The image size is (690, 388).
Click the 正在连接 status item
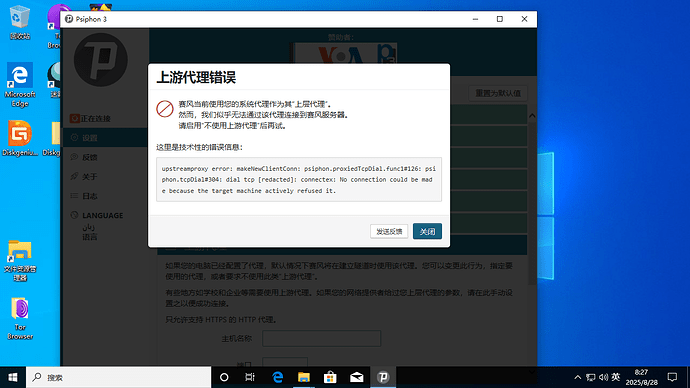point(90,118)
